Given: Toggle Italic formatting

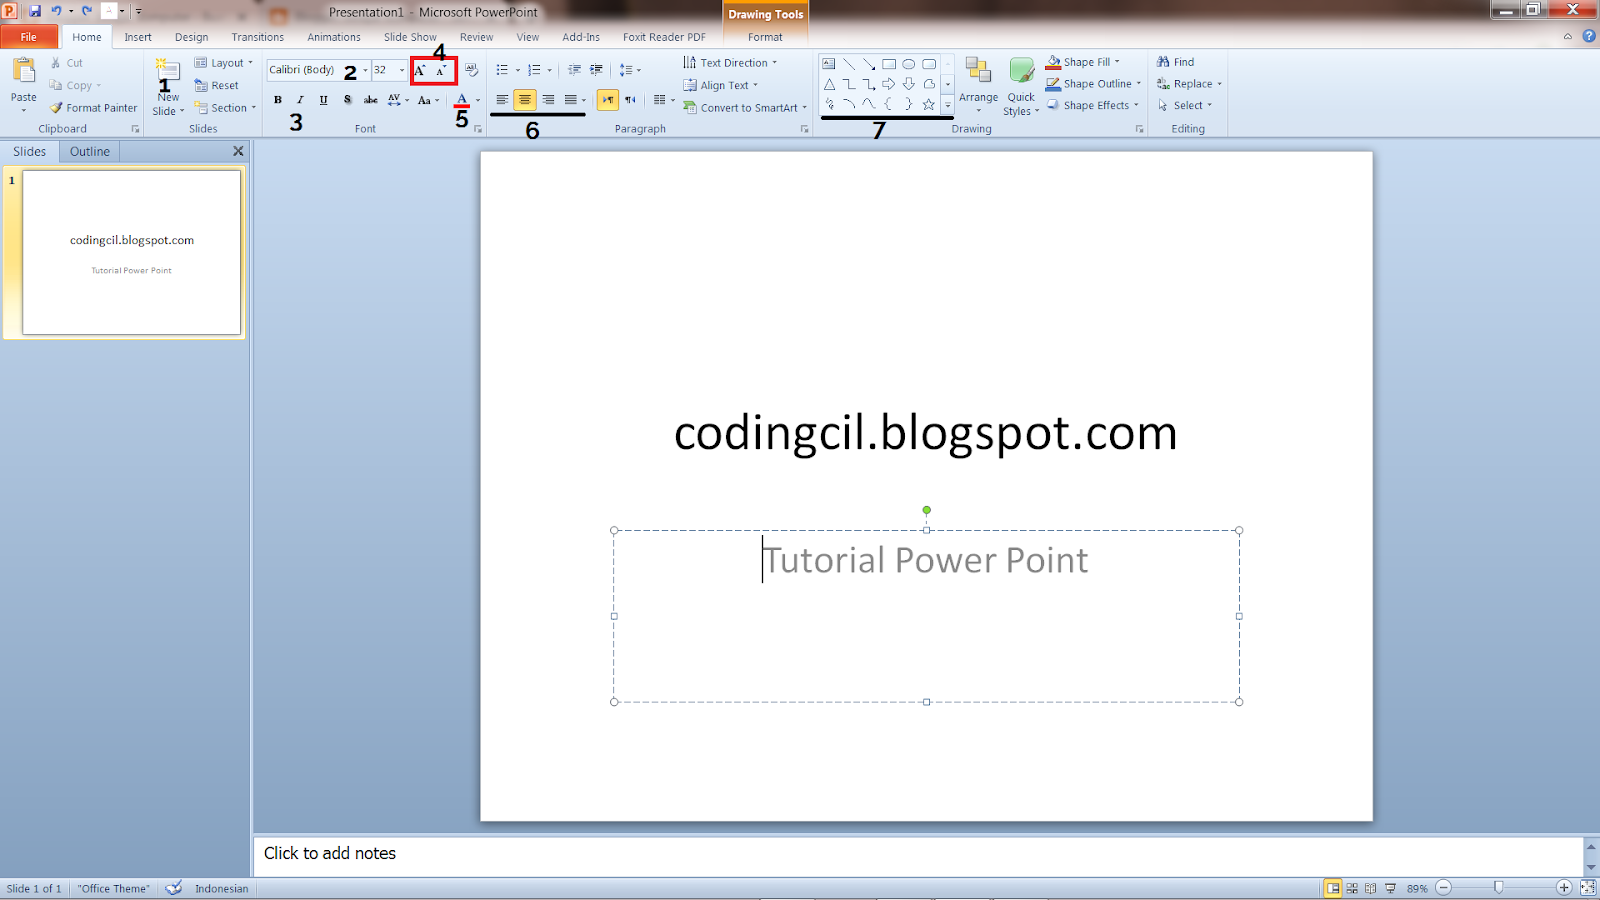Looking at the screenshot, I should [300, 100].
